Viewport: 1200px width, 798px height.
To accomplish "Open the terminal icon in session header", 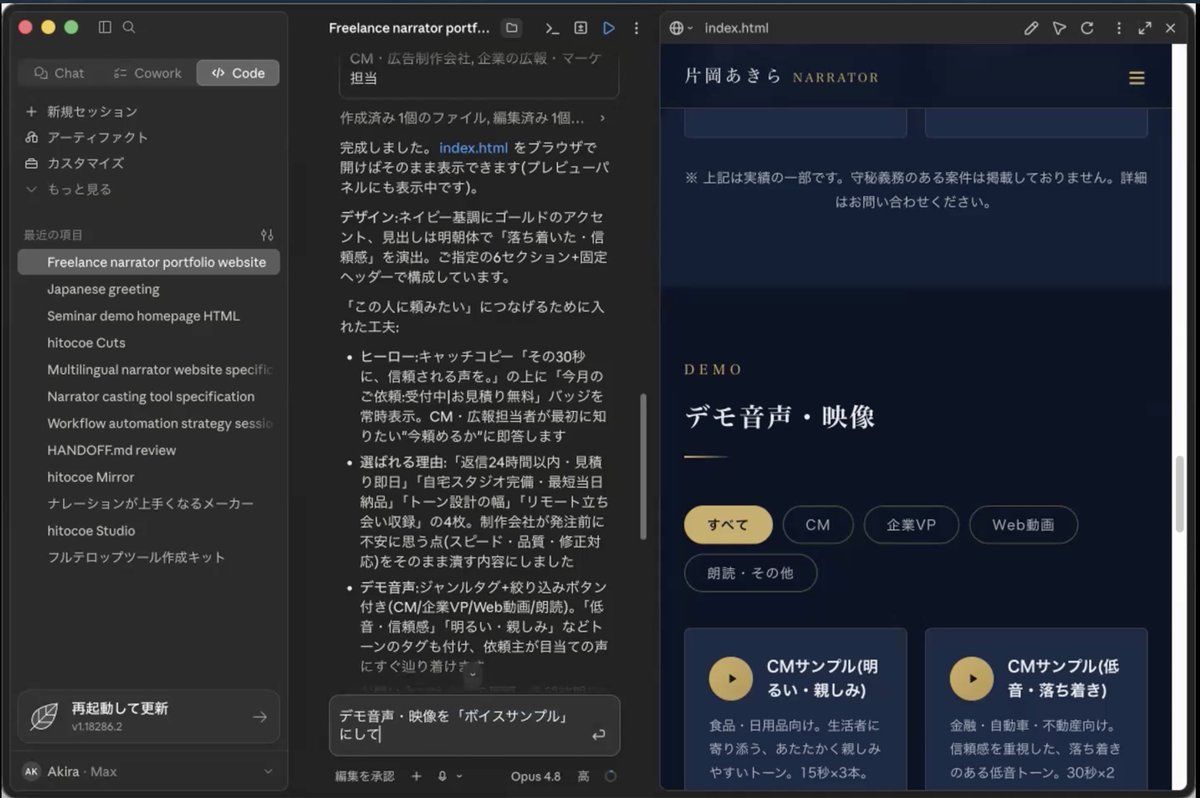I will 552,28.
